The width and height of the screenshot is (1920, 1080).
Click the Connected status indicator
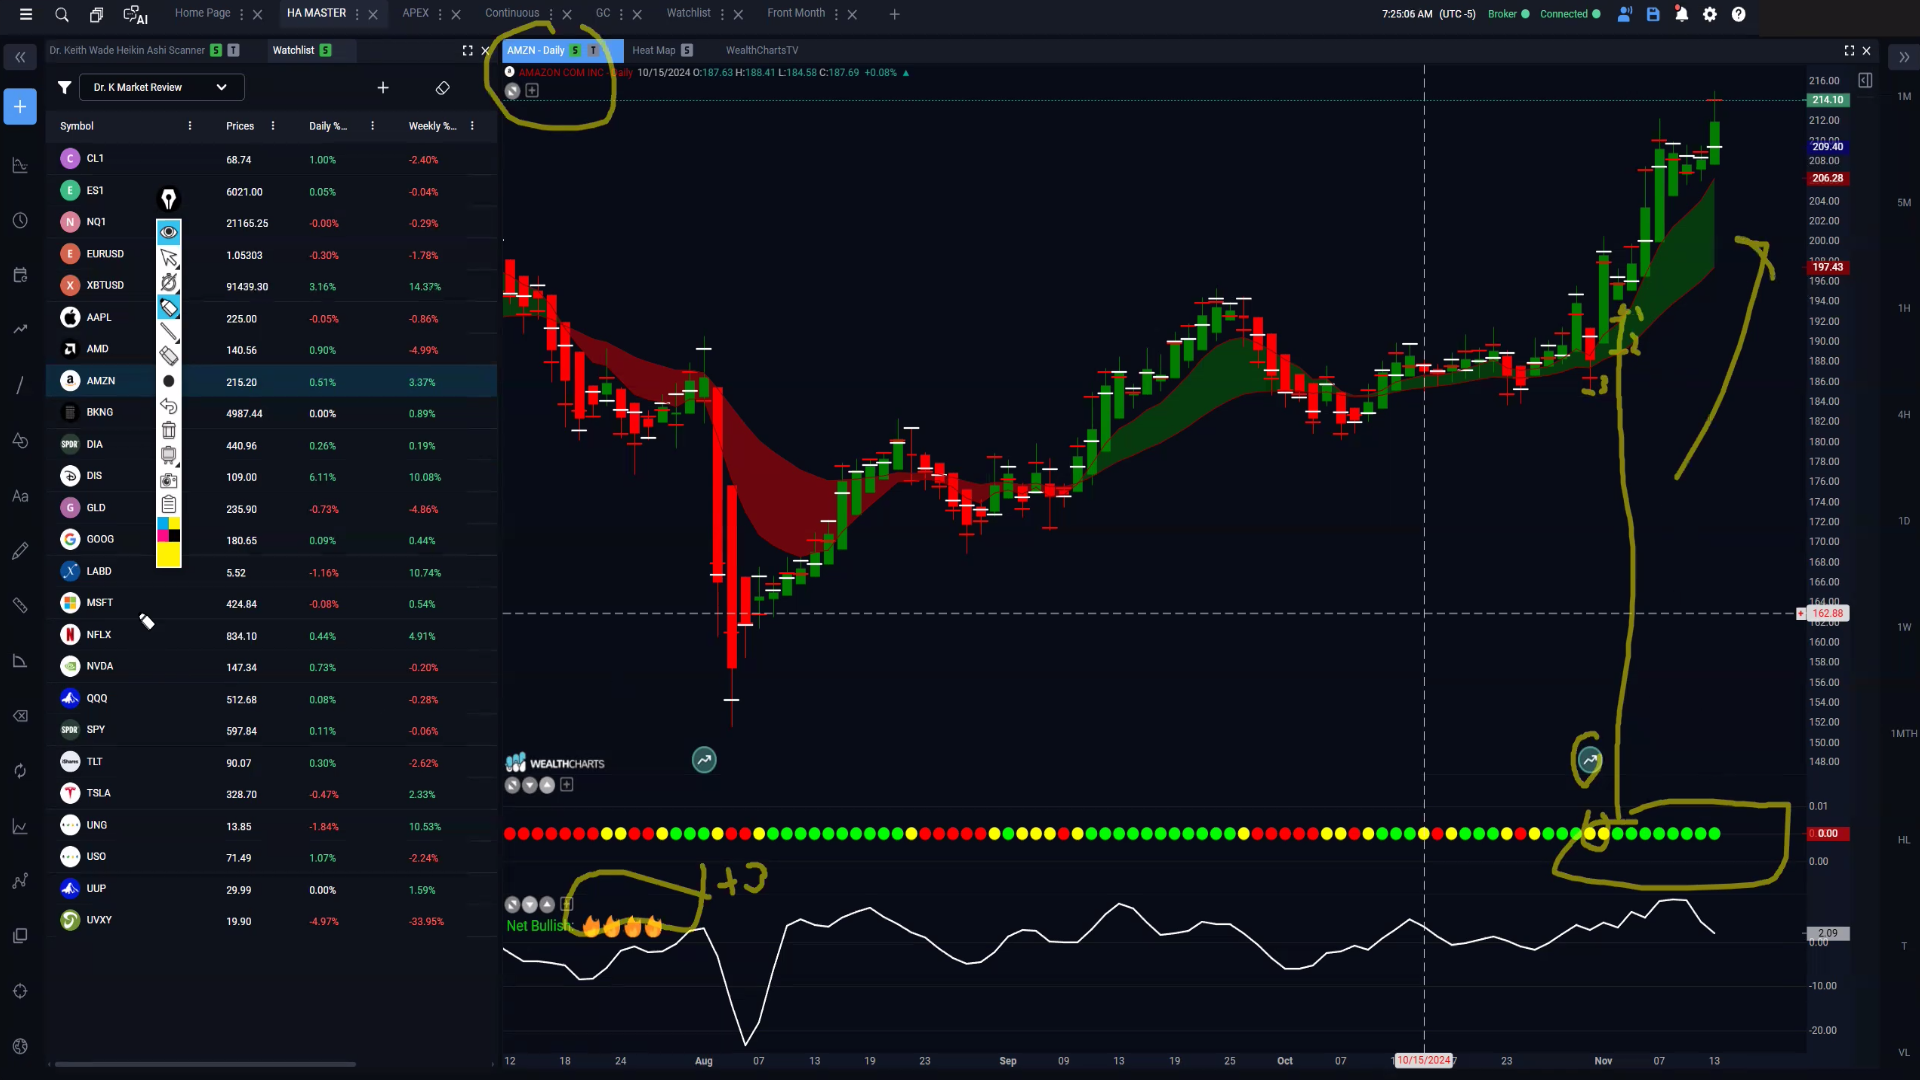pos(1570,14)
